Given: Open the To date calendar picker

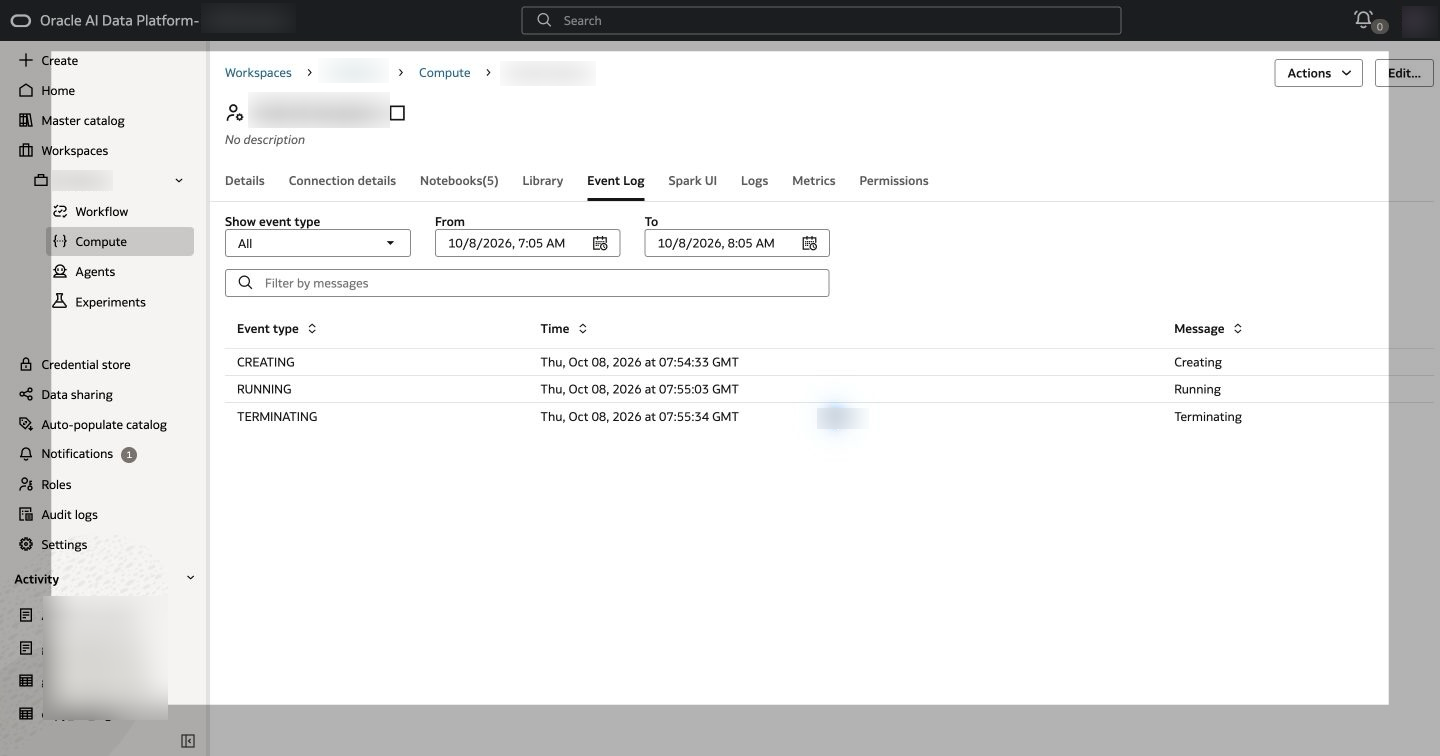Looking at the screenshot, I should [809, 243].
